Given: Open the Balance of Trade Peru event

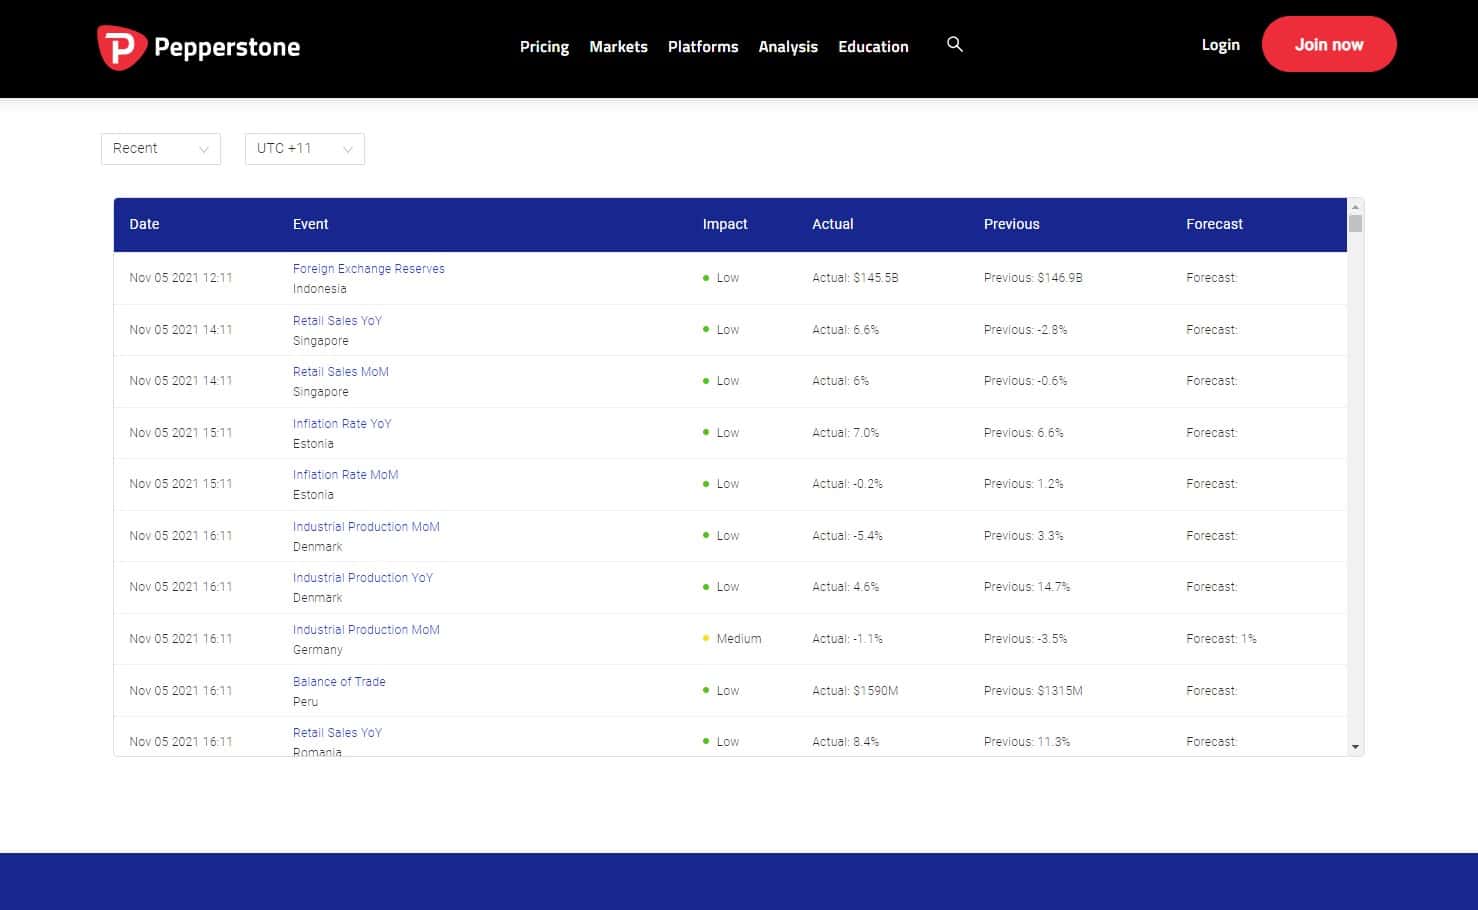Looking at the screenshot, I should click(339, 681).
